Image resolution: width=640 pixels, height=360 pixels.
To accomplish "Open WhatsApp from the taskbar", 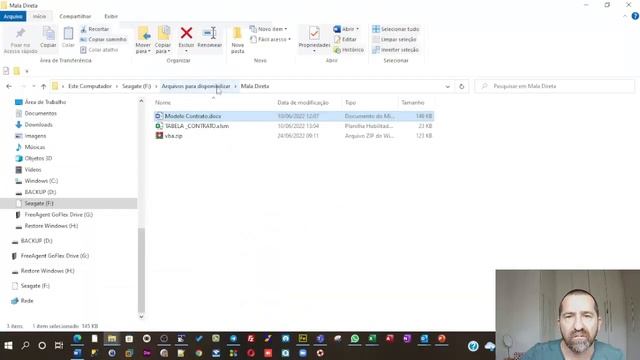I will 355,339.
